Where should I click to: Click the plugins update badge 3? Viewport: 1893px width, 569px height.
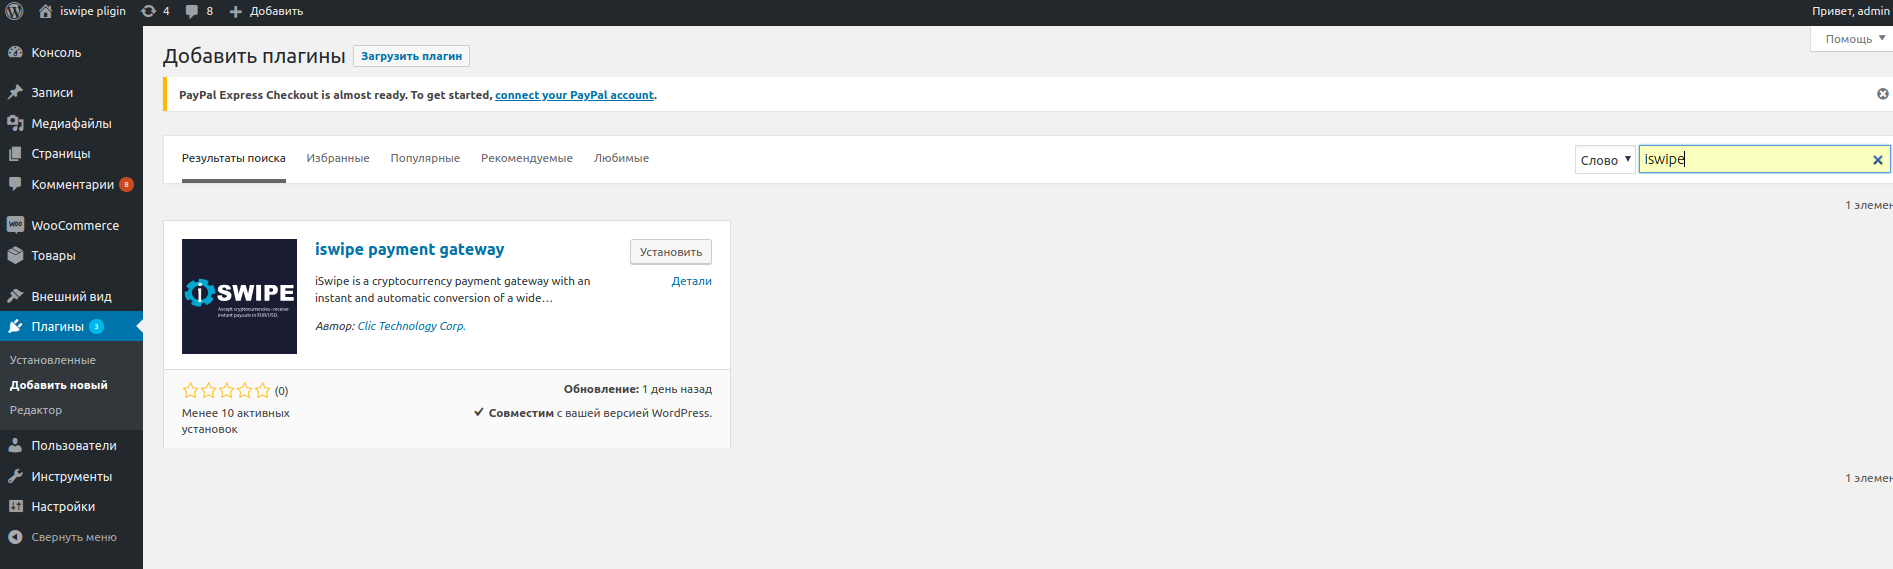96,326
